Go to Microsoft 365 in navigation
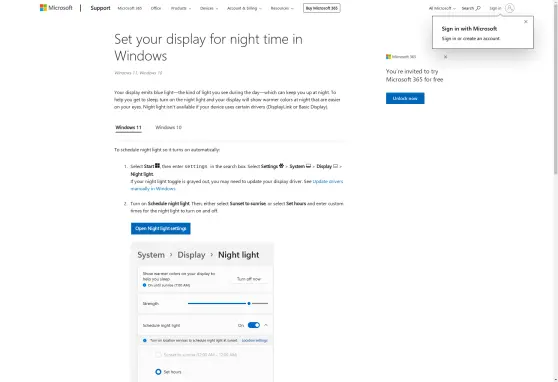 (130, 8)
